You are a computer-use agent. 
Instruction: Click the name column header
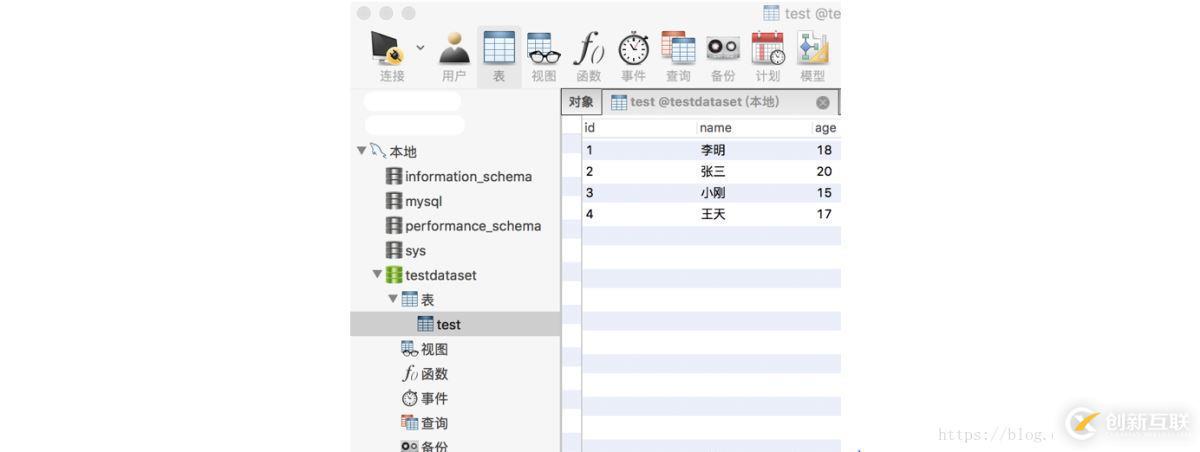point(754,128)
